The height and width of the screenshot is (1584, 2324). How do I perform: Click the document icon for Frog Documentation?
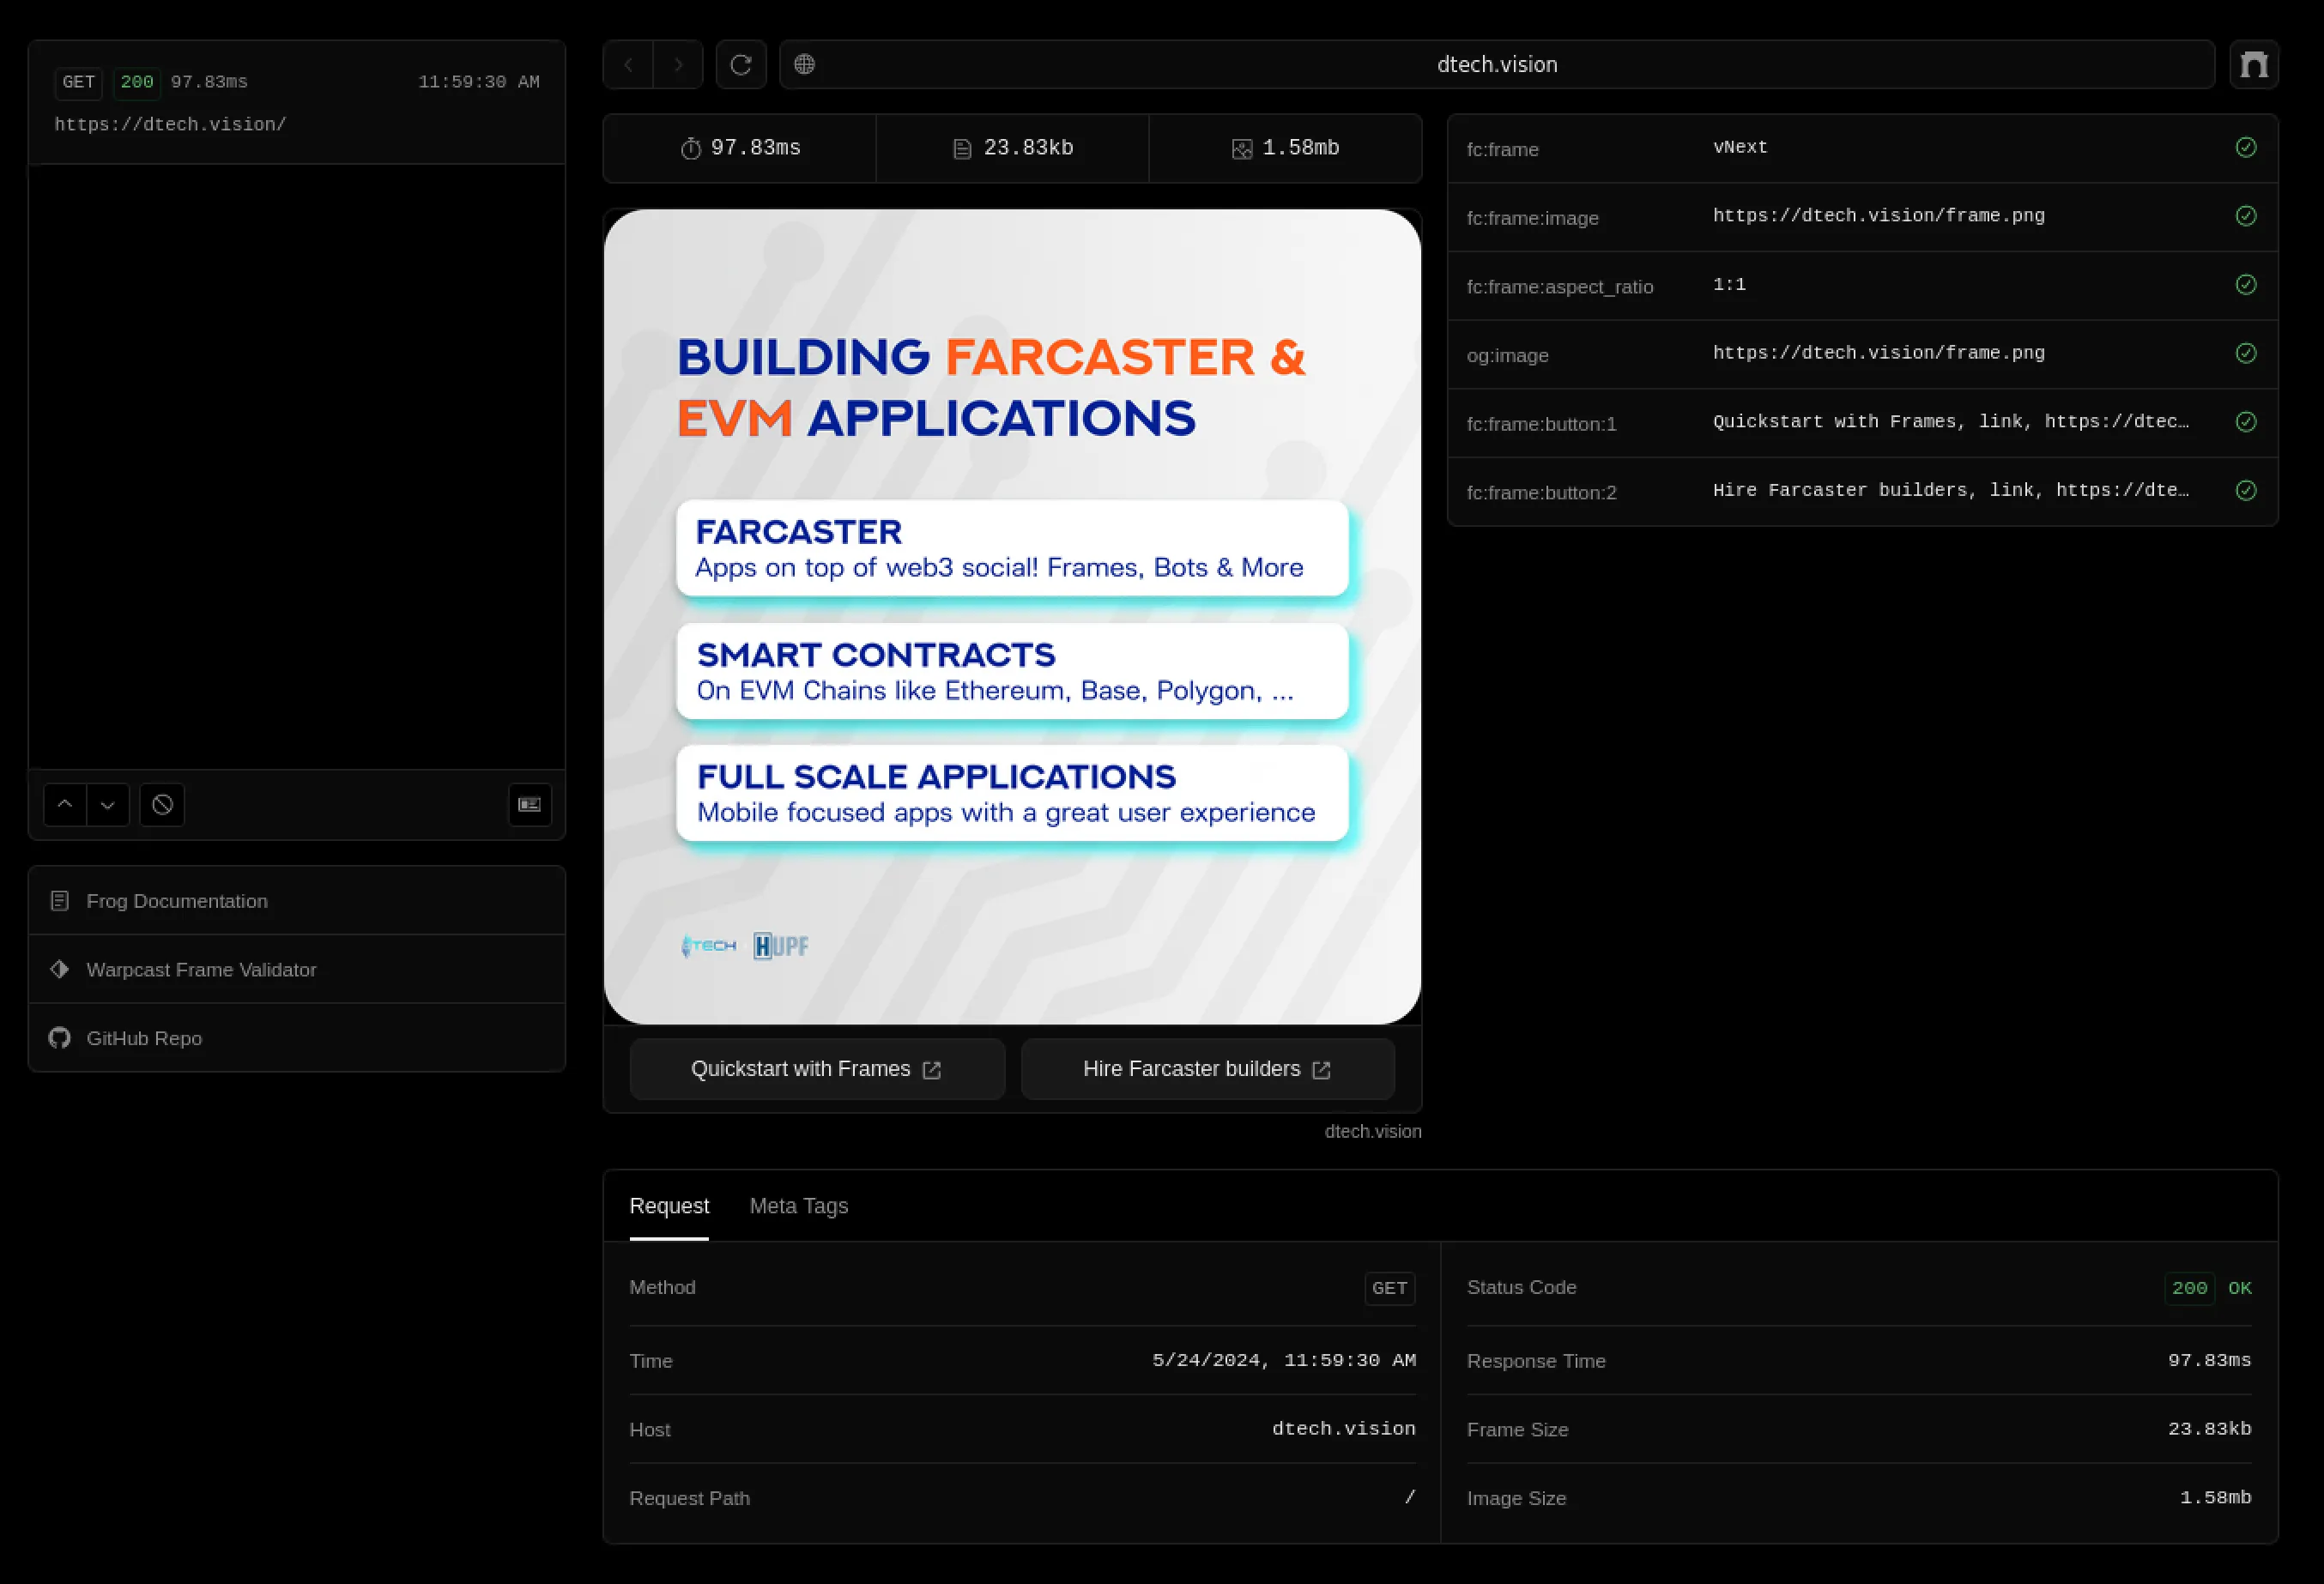pyautogui.click(x=60, y=901)
